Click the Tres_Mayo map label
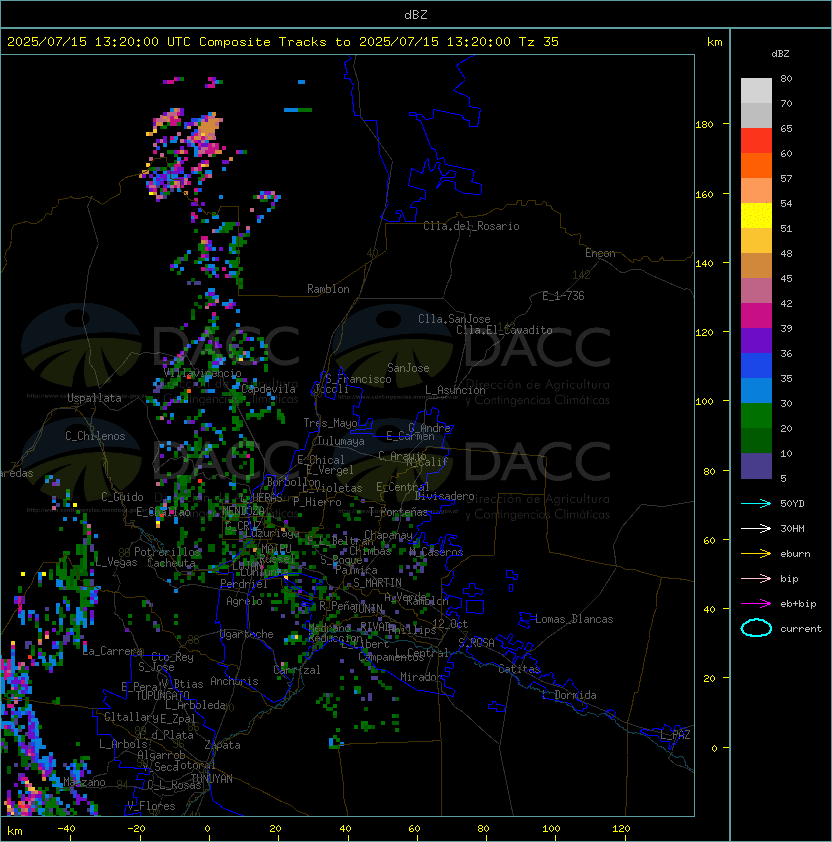832x842 pixels. click(x=330, y=423)
